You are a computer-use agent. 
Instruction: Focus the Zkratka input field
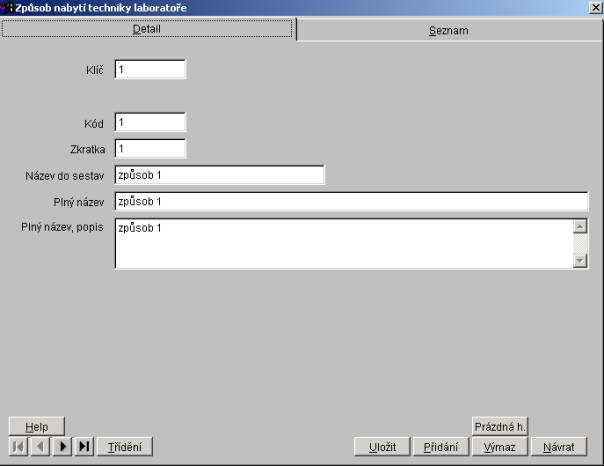point(150,148)
